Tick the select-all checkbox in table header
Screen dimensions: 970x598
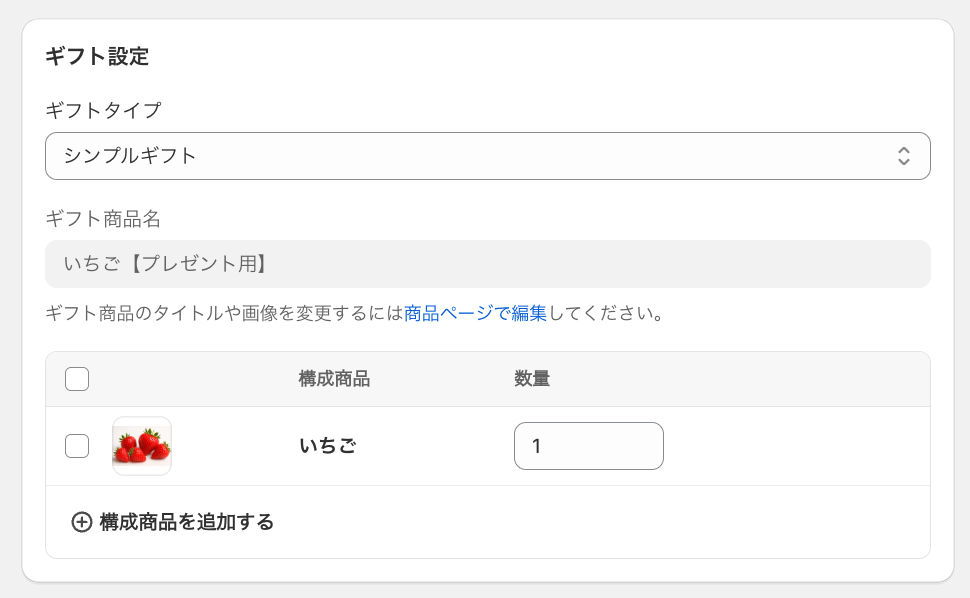[x=77, y=379]
